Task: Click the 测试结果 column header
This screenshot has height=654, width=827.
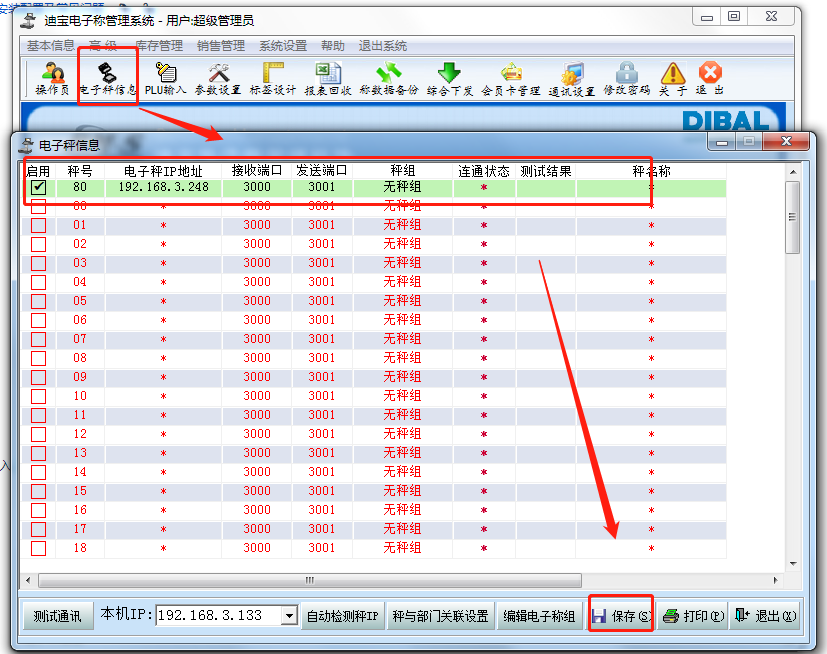Action: [x=545, y=171]
